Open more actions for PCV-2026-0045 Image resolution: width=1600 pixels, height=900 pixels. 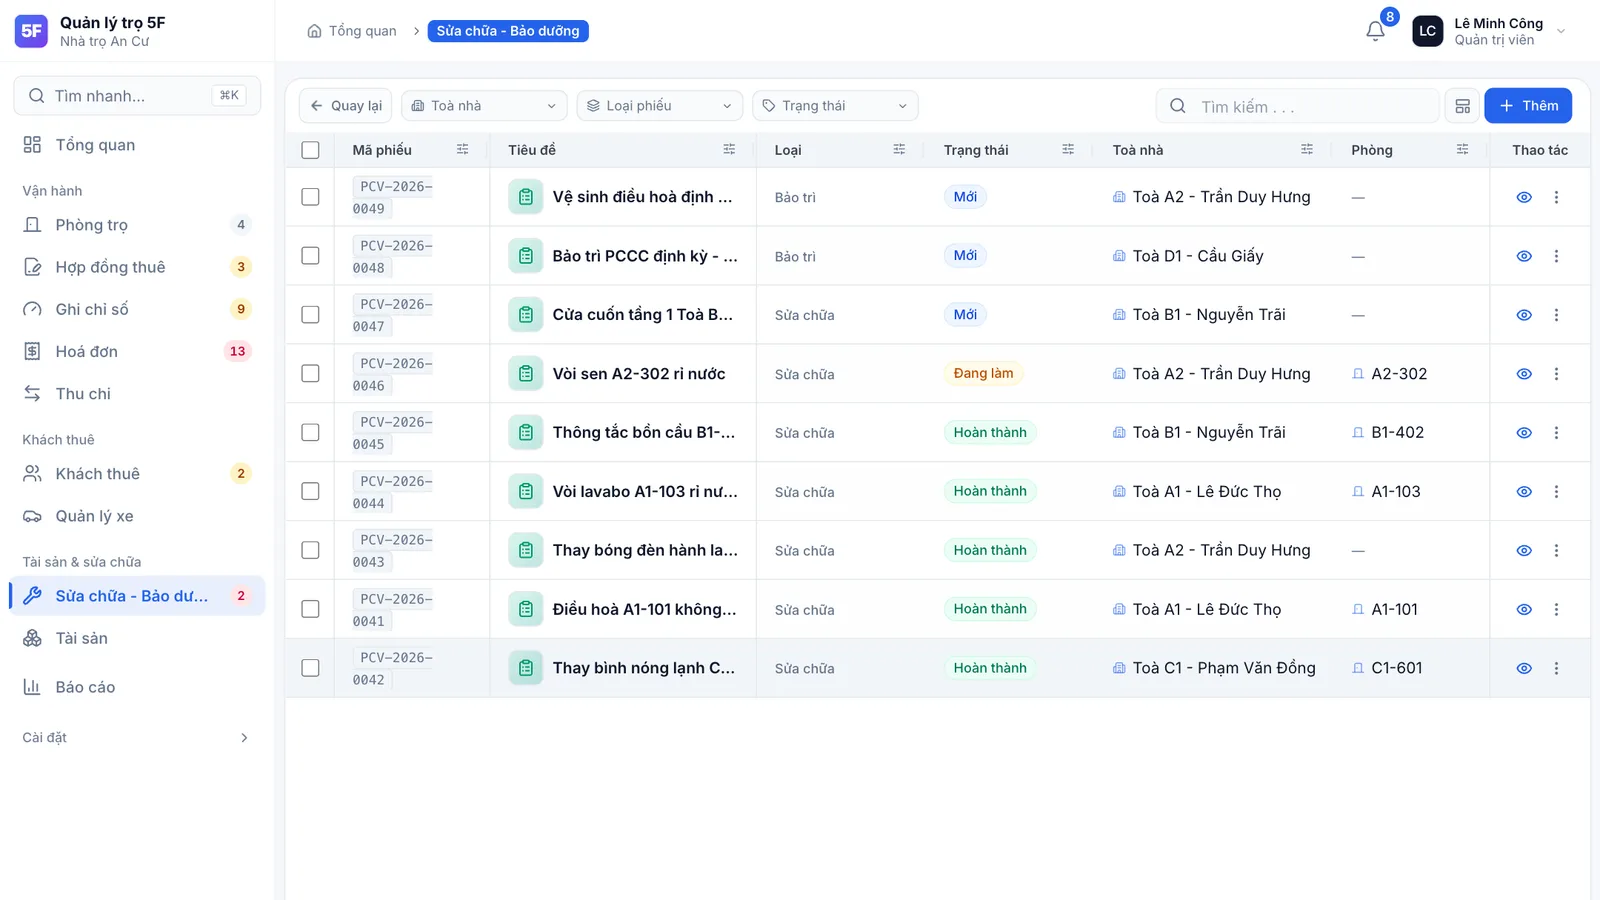coord(1556,433)
